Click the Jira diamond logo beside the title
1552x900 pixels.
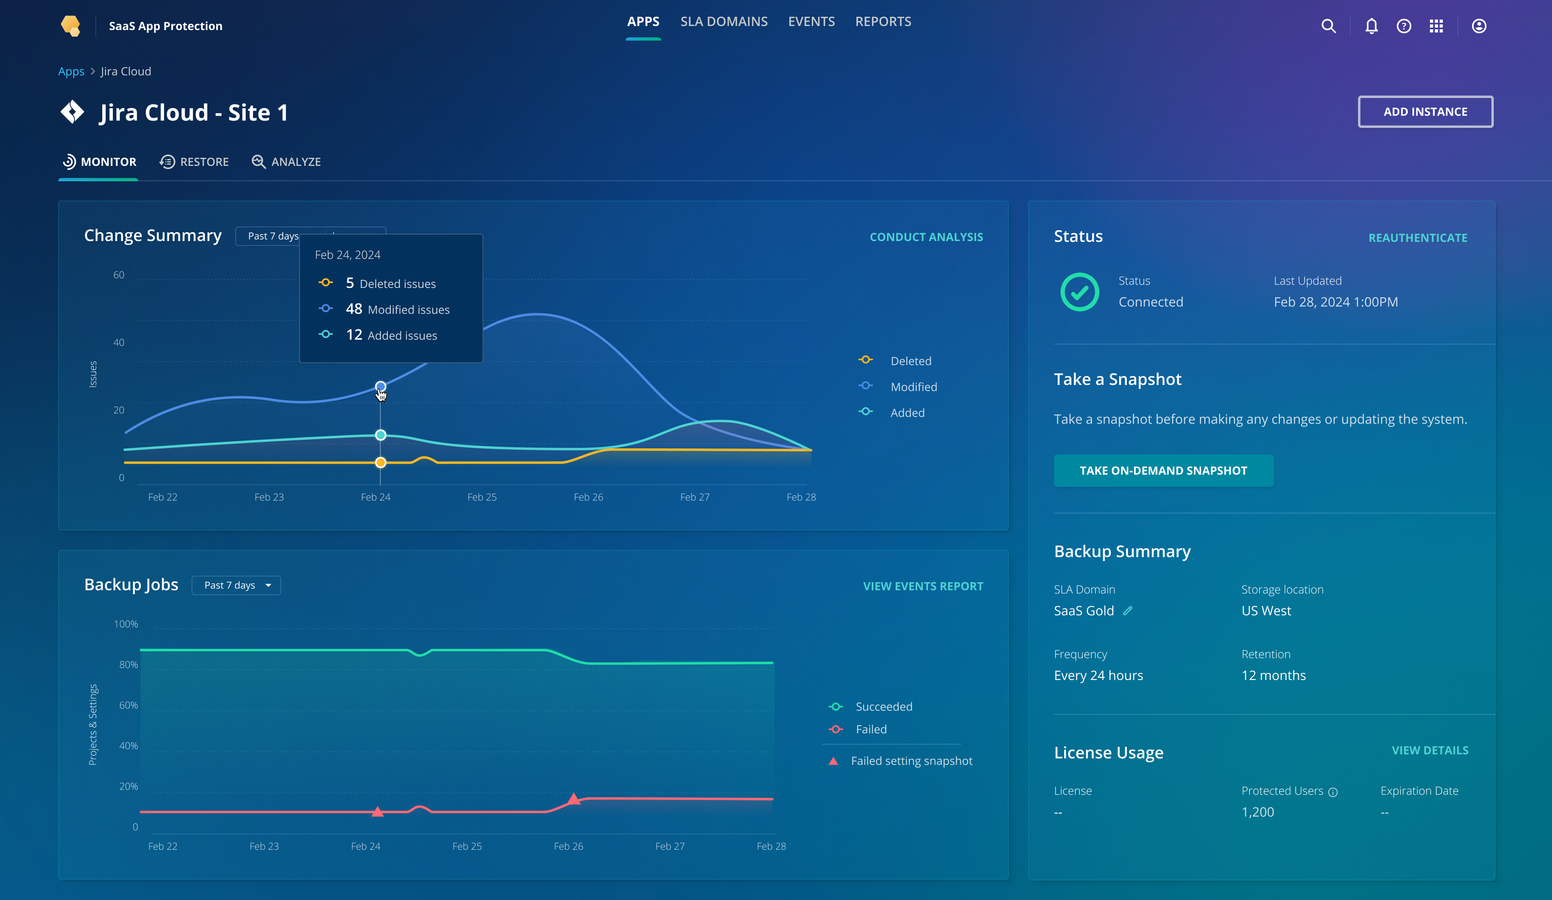(x=72, y=112)
